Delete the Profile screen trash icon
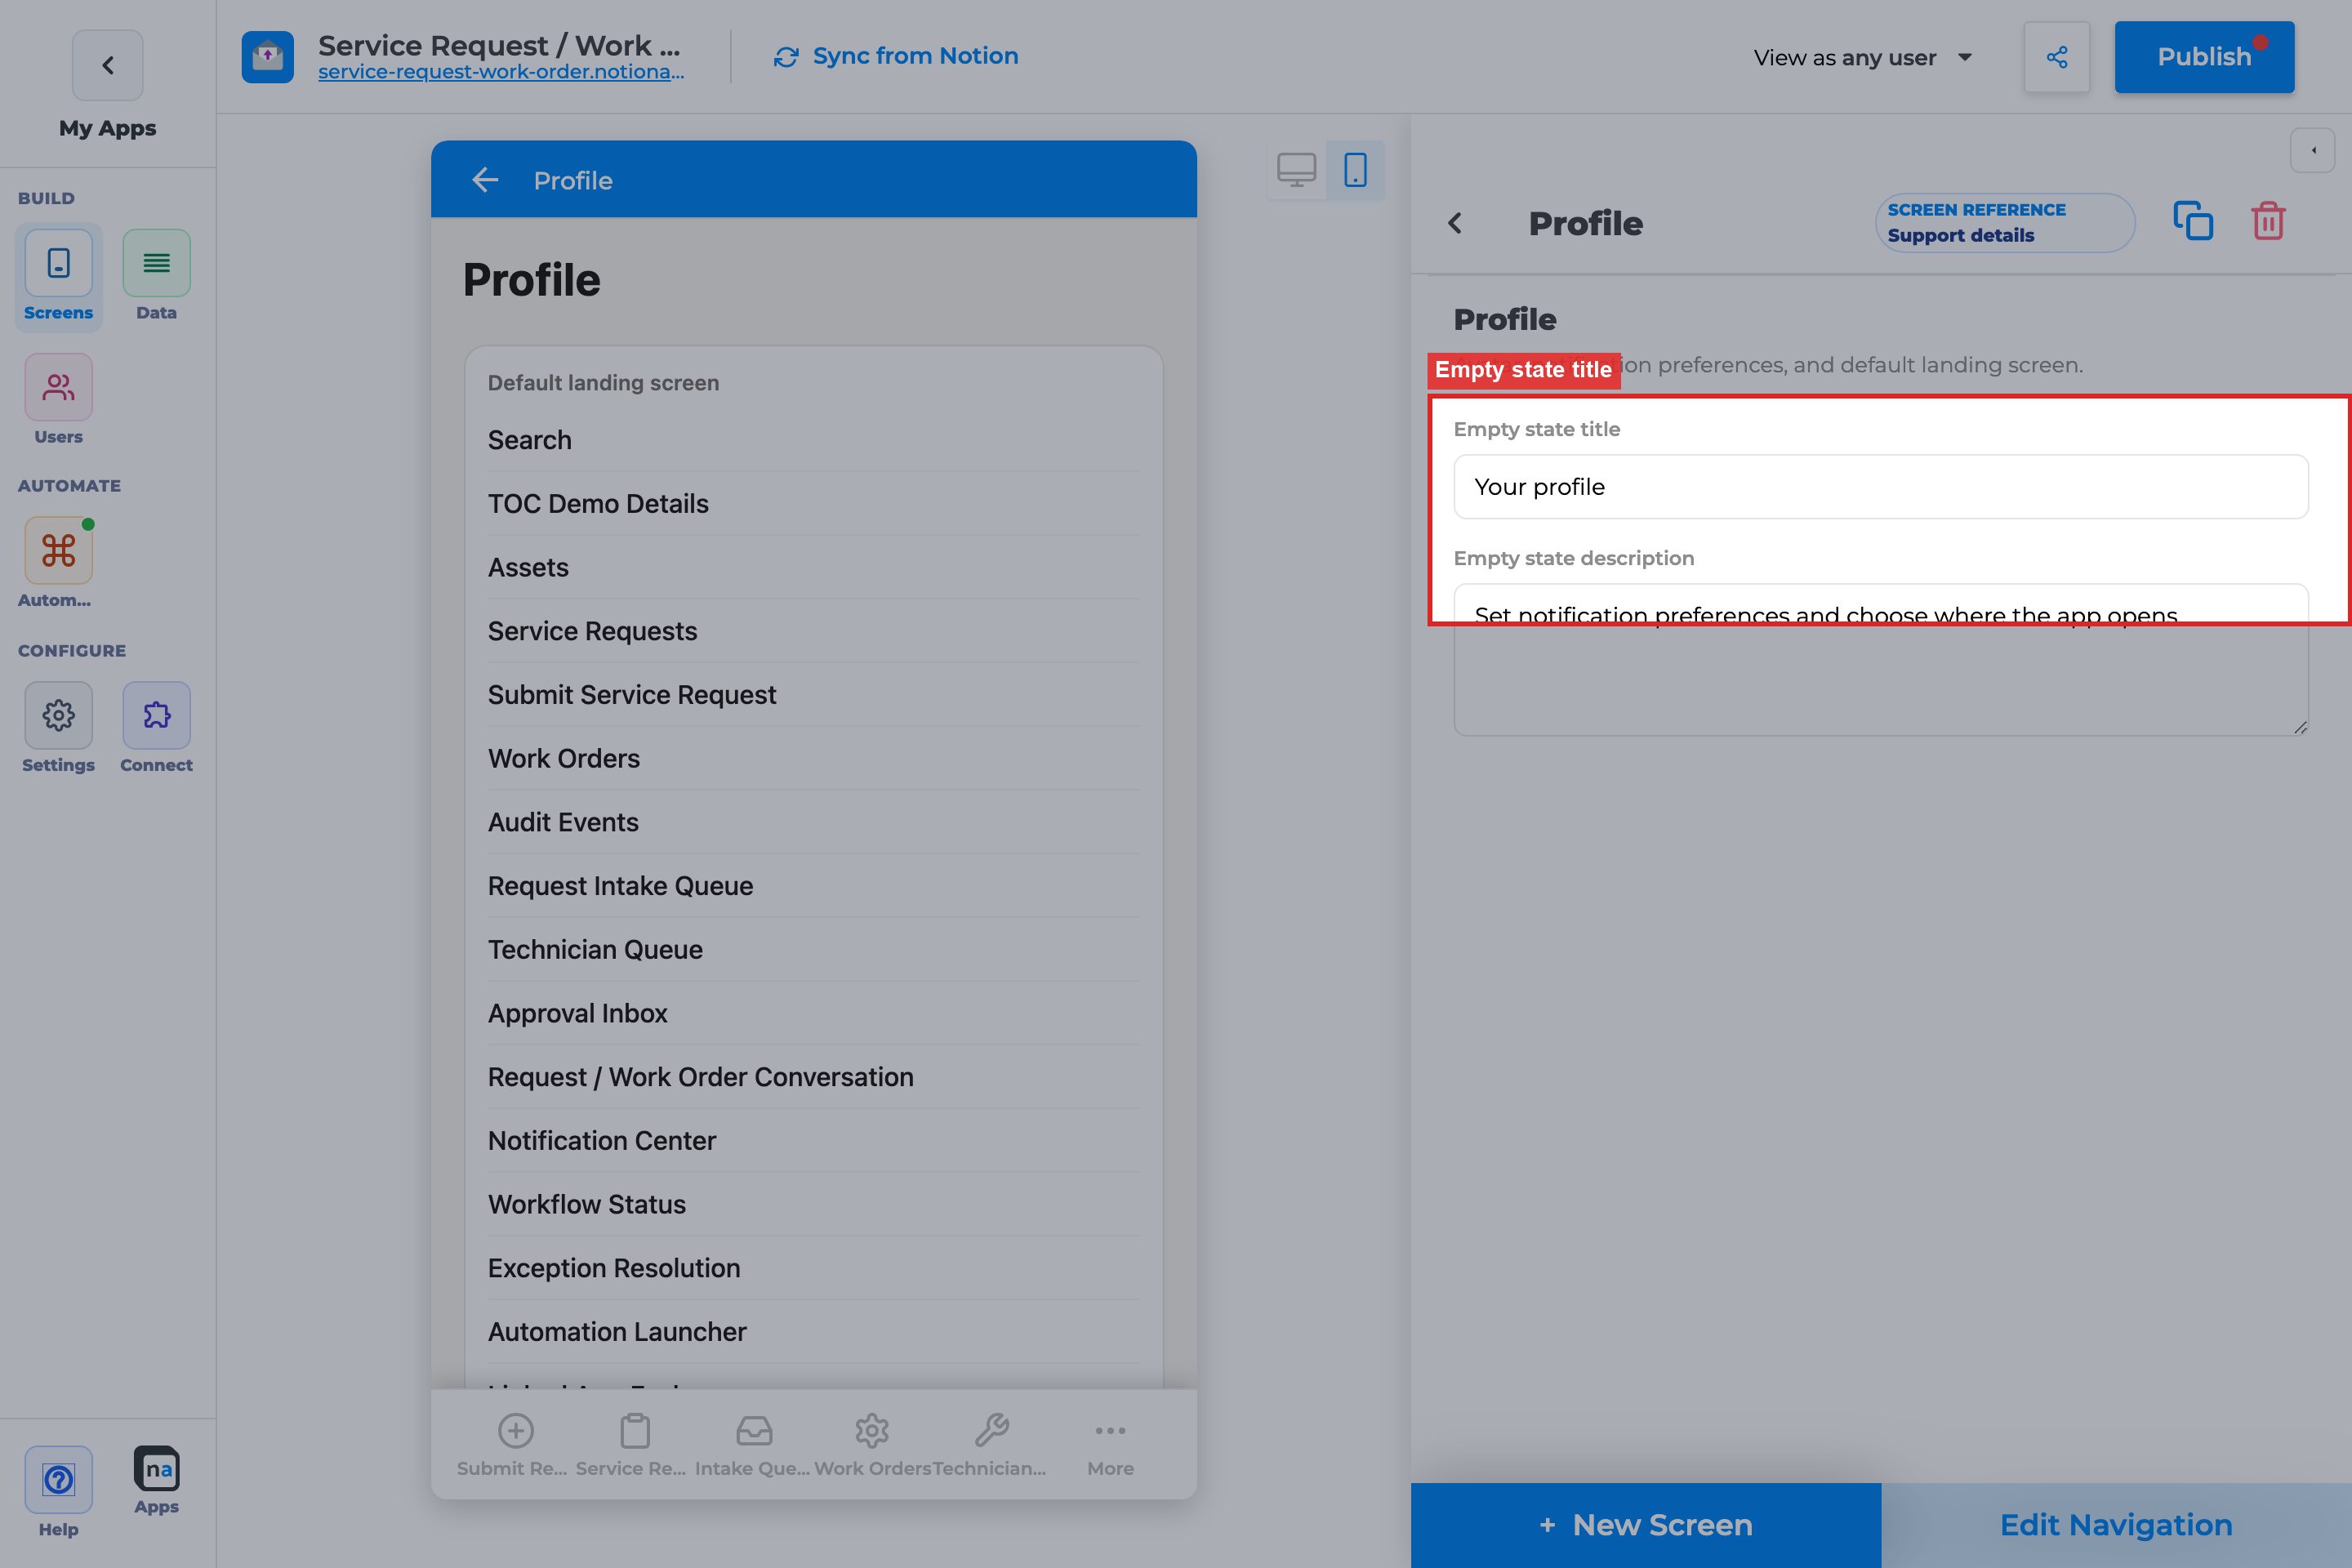 click(2268, 221)
